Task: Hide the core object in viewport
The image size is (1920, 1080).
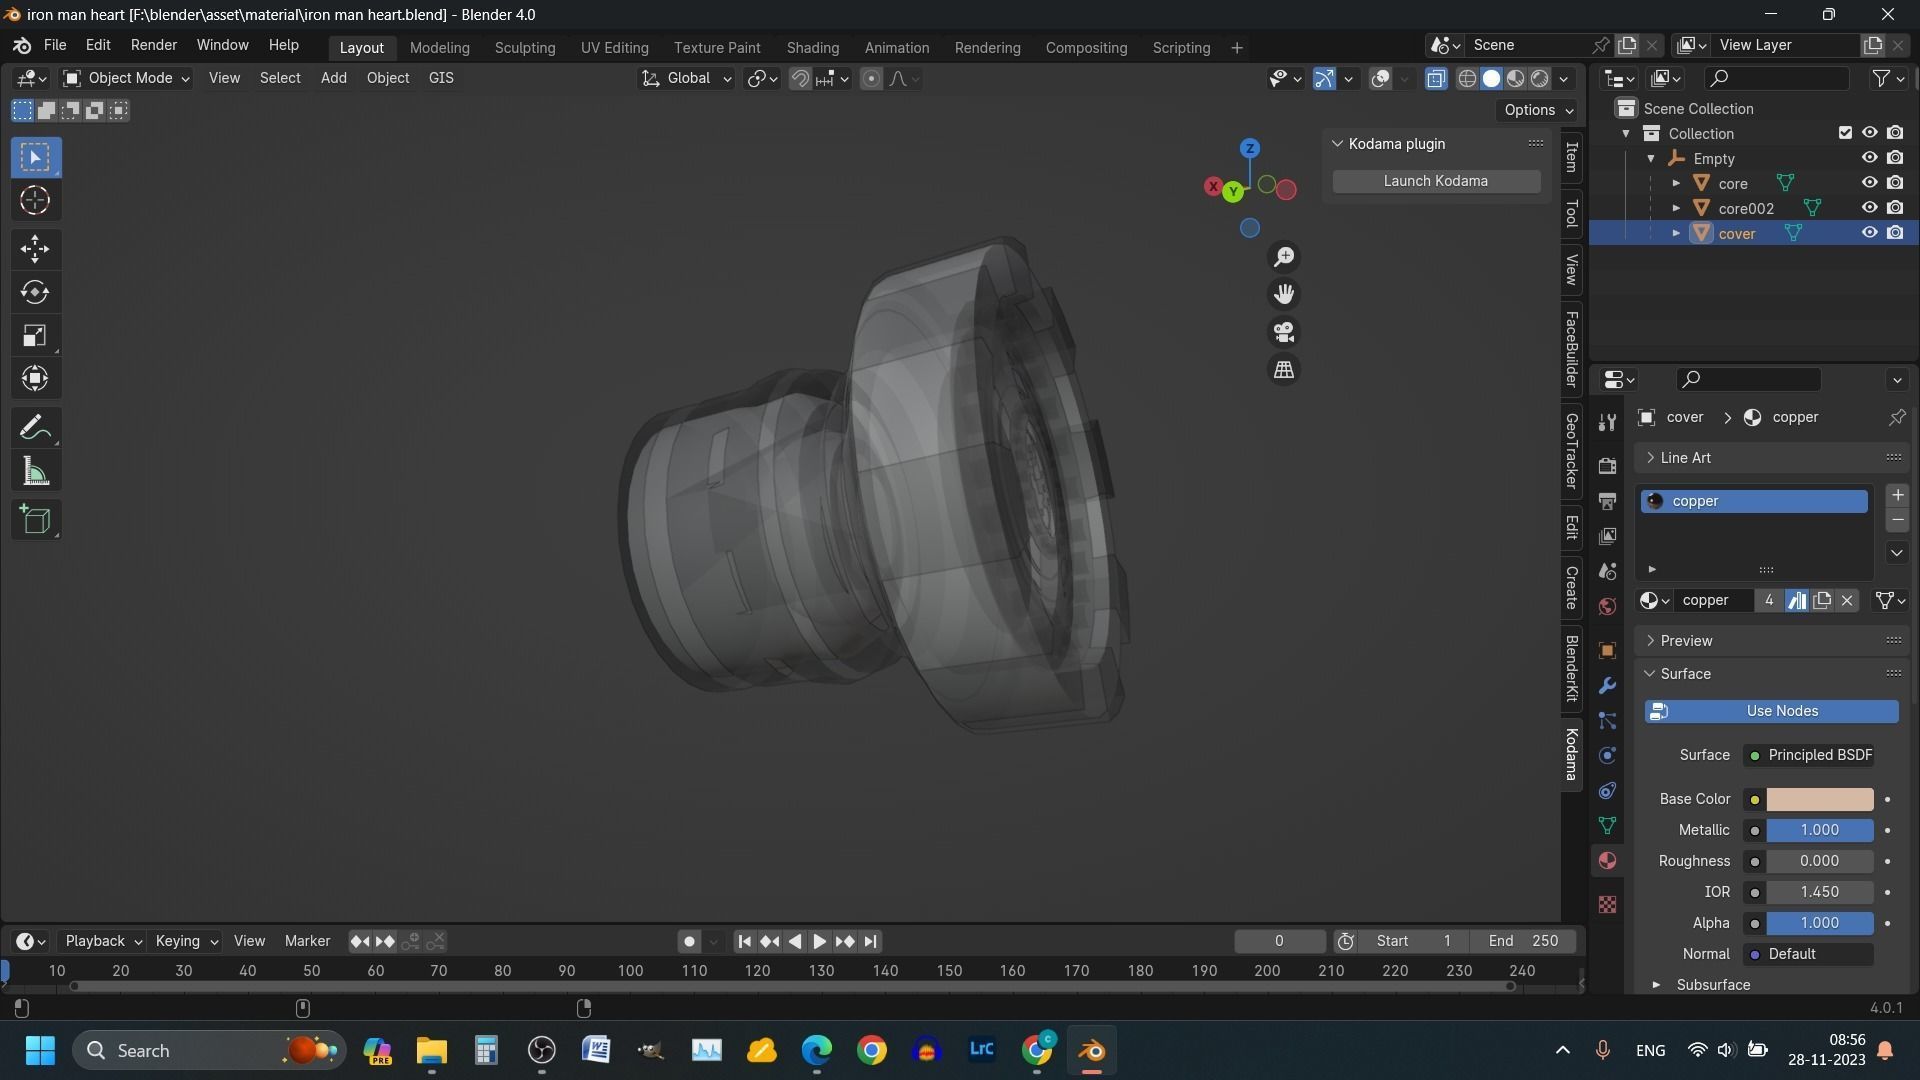Action: pyautogui.click(x=1869, y=183)
